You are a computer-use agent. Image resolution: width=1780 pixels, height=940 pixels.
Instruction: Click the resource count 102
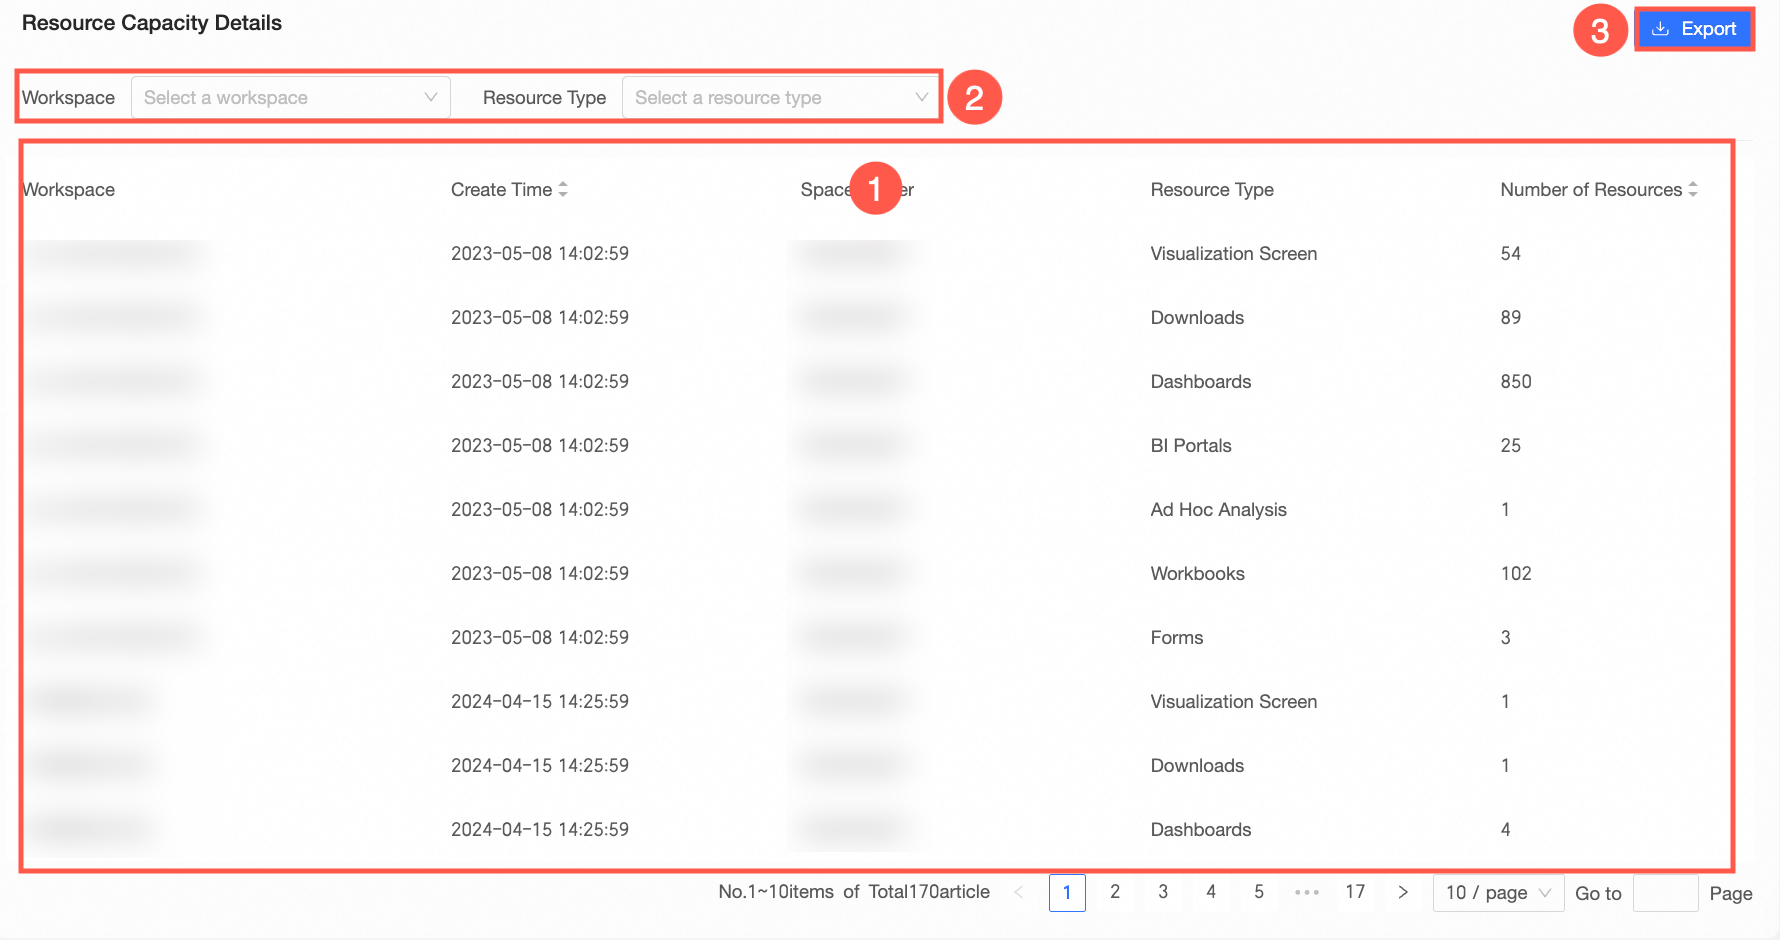click(x=1516, y=574)
